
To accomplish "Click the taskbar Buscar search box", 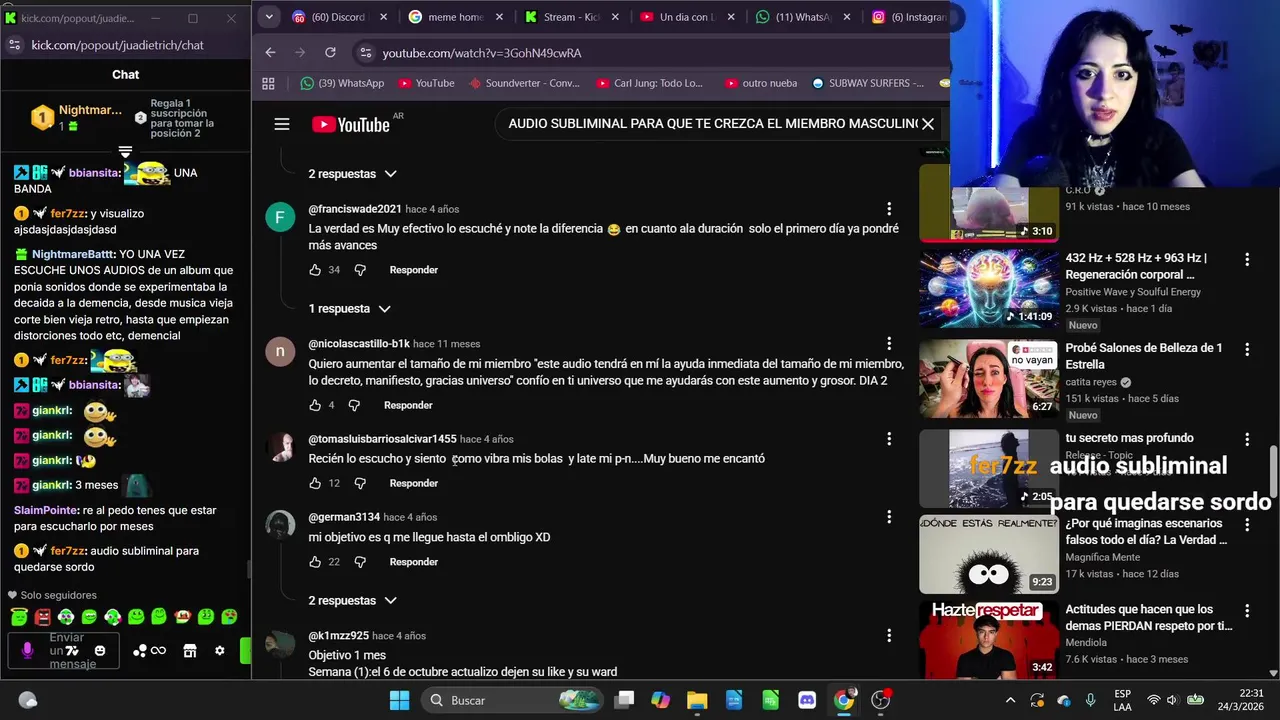I will click(x=512, y=700).
